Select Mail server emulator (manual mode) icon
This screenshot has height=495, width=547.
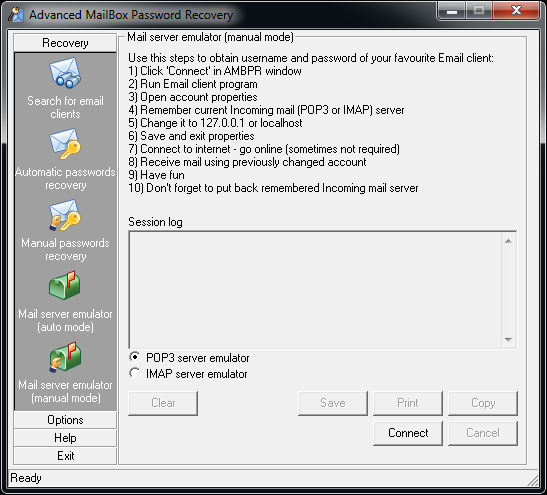[65, 357]
